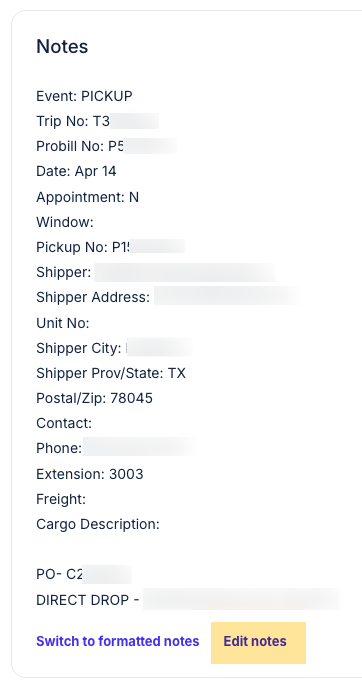Select the Shipper Prov/State: TX text
Screen dimensions: 362x688
[x=111, y=373]
